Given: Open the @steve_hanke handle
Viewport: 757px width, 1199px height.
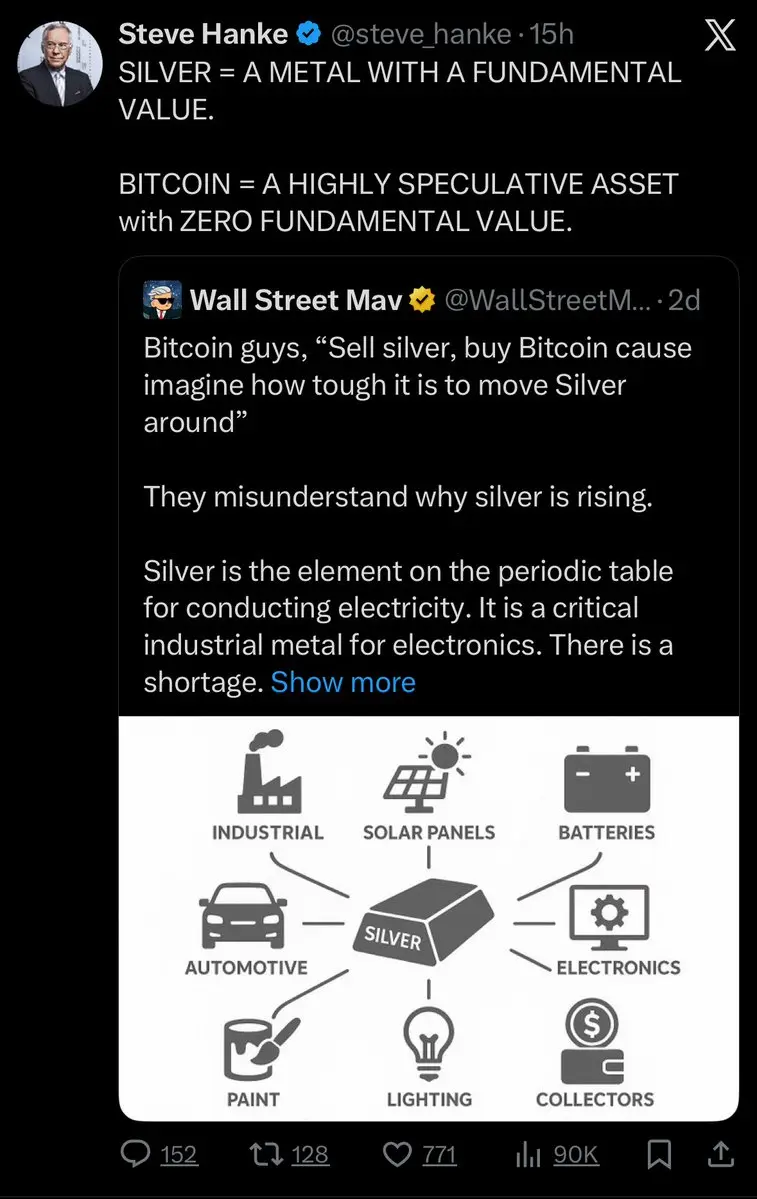Looking at the screenshot, I should click(x=420, y=35).
